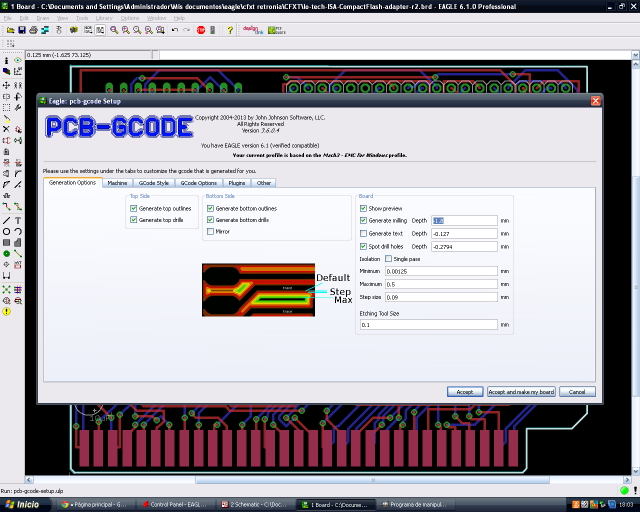Screen dimensions: 640x512
Task: Open a file with the Open toolbar icon
Action: pos(11,30)
